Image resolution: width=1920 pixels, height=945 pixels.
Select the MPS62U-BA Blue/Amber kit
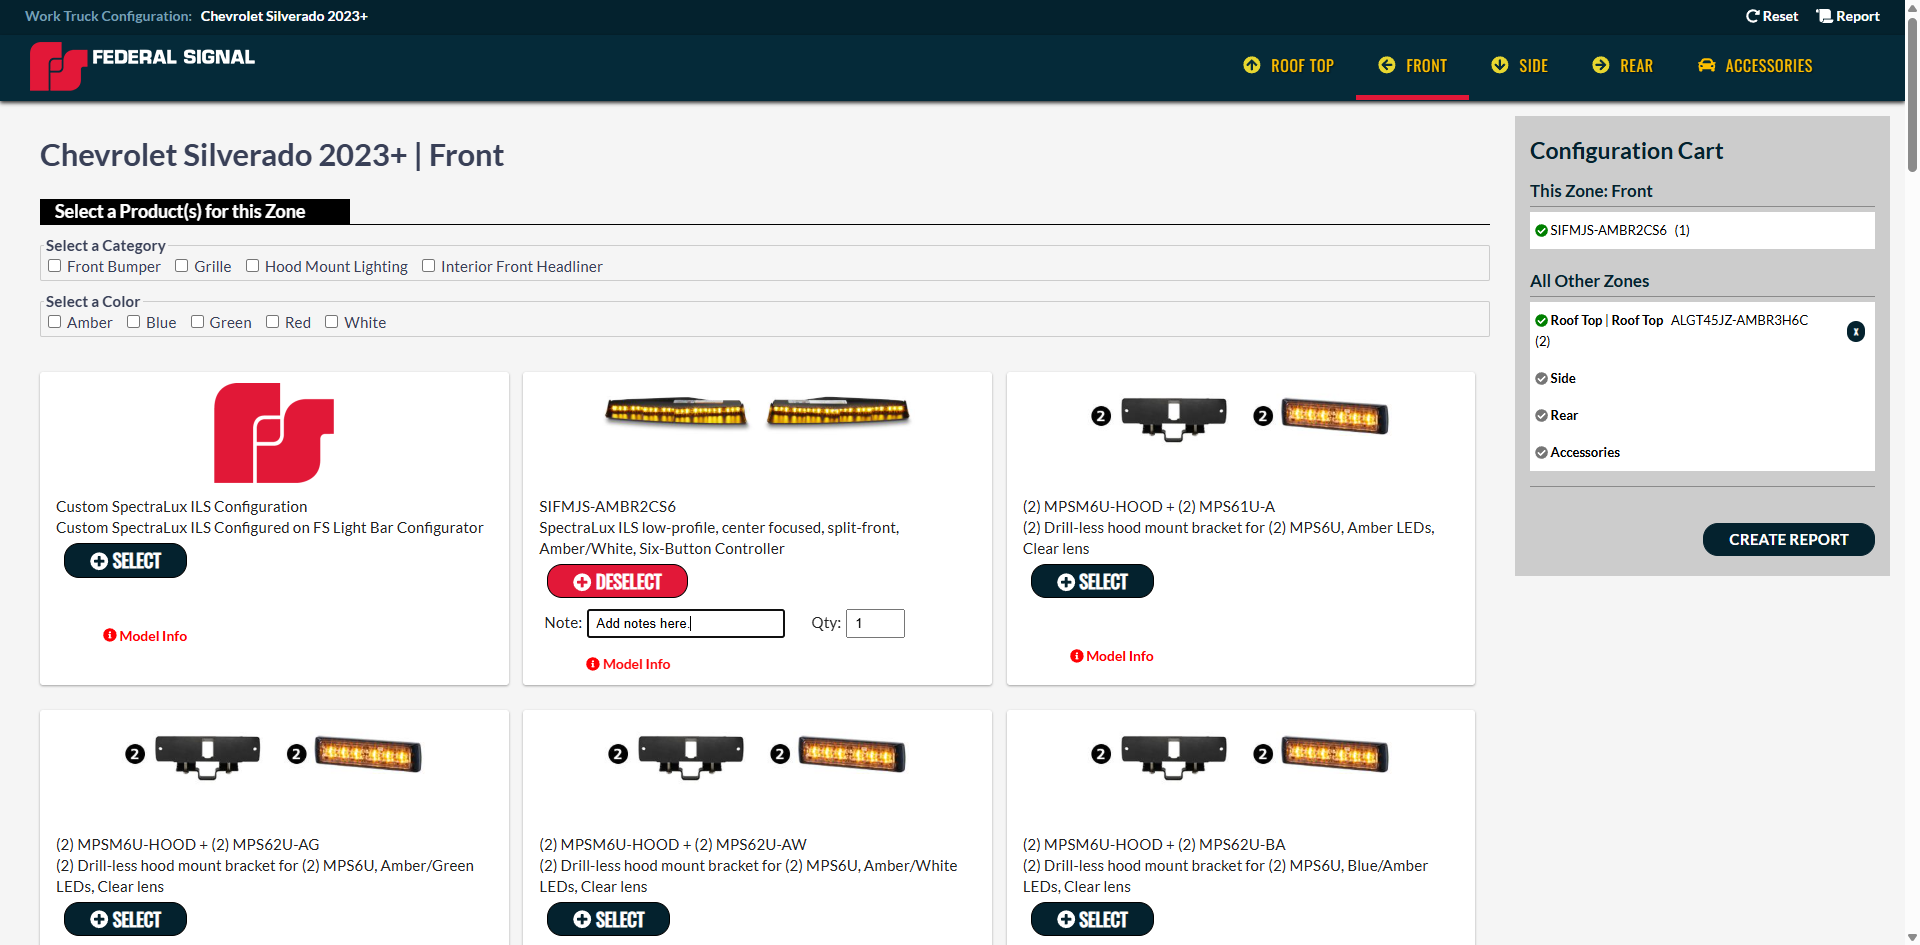point(1092,920)
